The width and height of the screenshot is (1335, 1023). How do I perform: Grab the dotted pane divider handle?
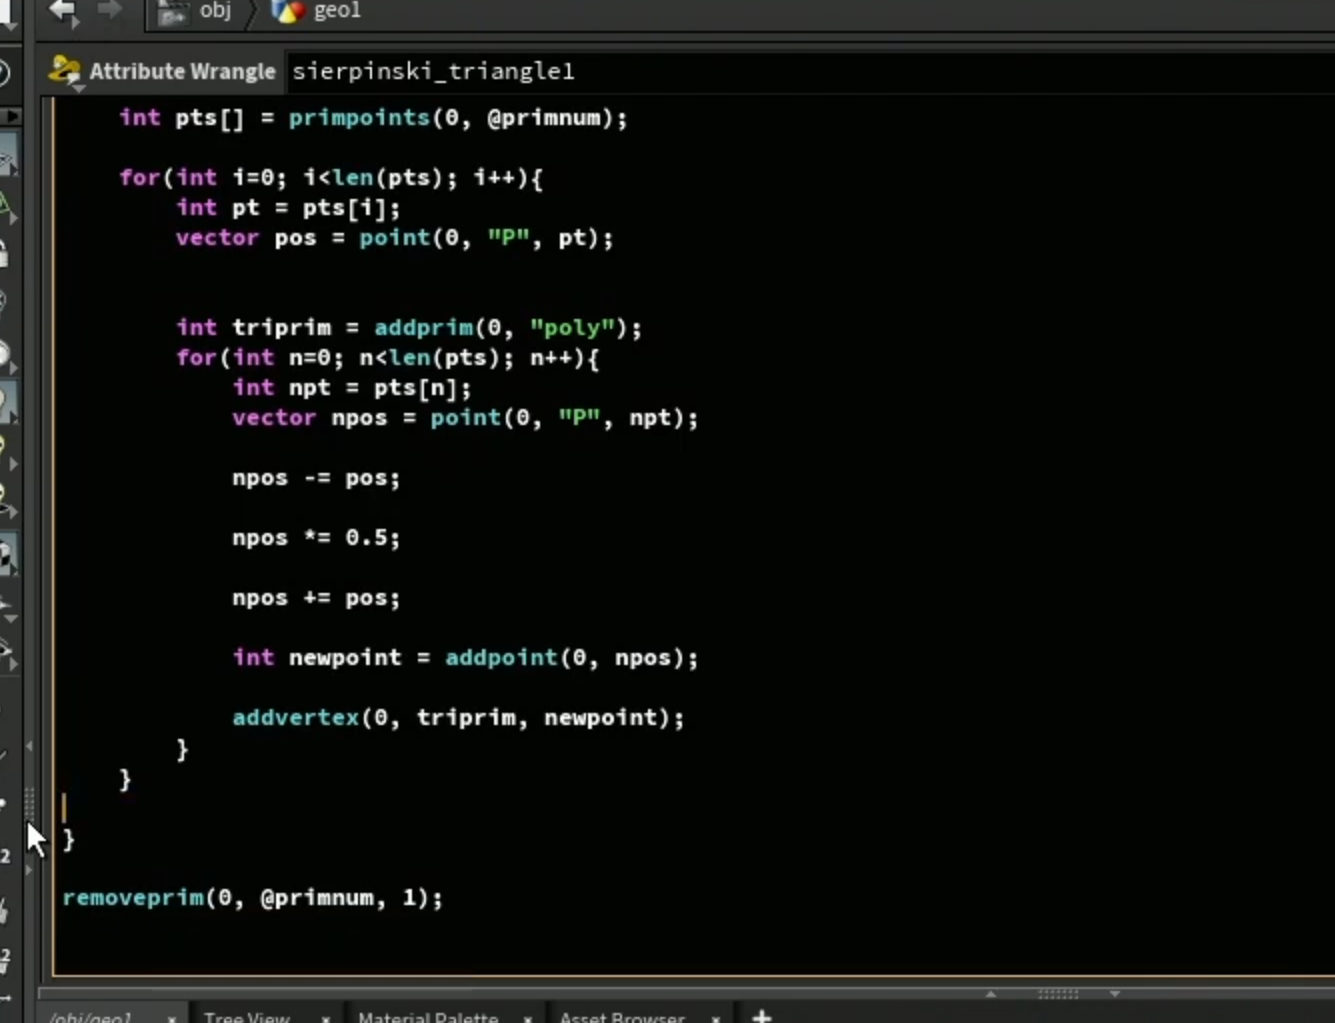pos(1058,994)
